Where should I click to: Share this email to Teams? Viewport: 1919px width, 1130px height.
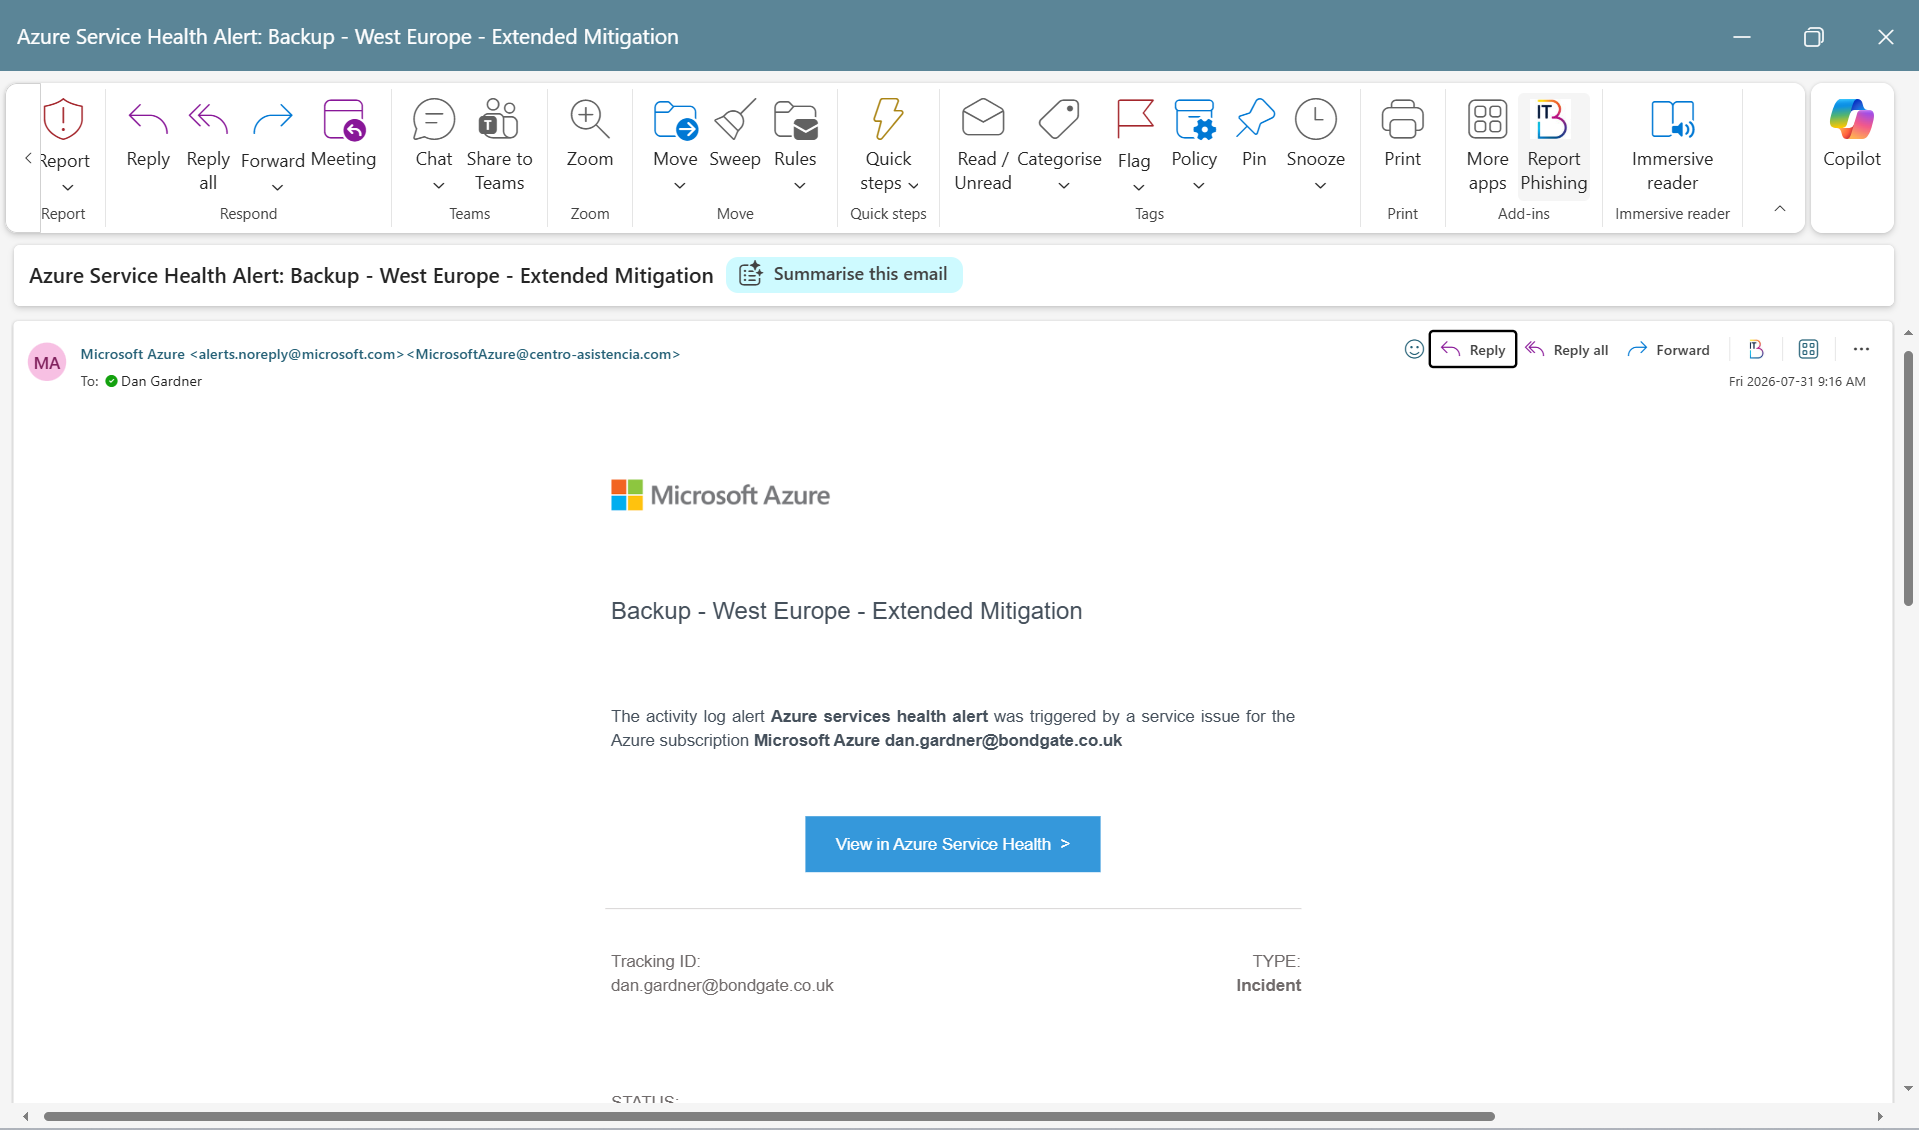499,145
